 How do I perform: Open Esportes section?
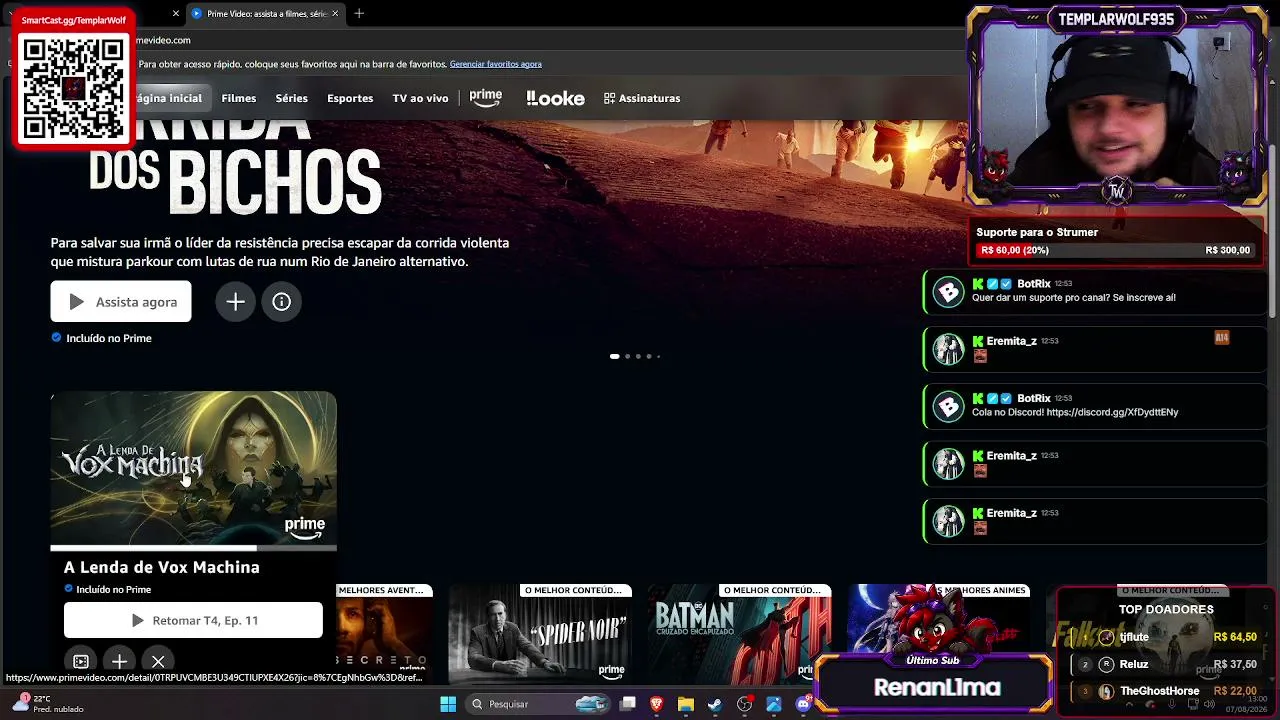pos(350,98)
